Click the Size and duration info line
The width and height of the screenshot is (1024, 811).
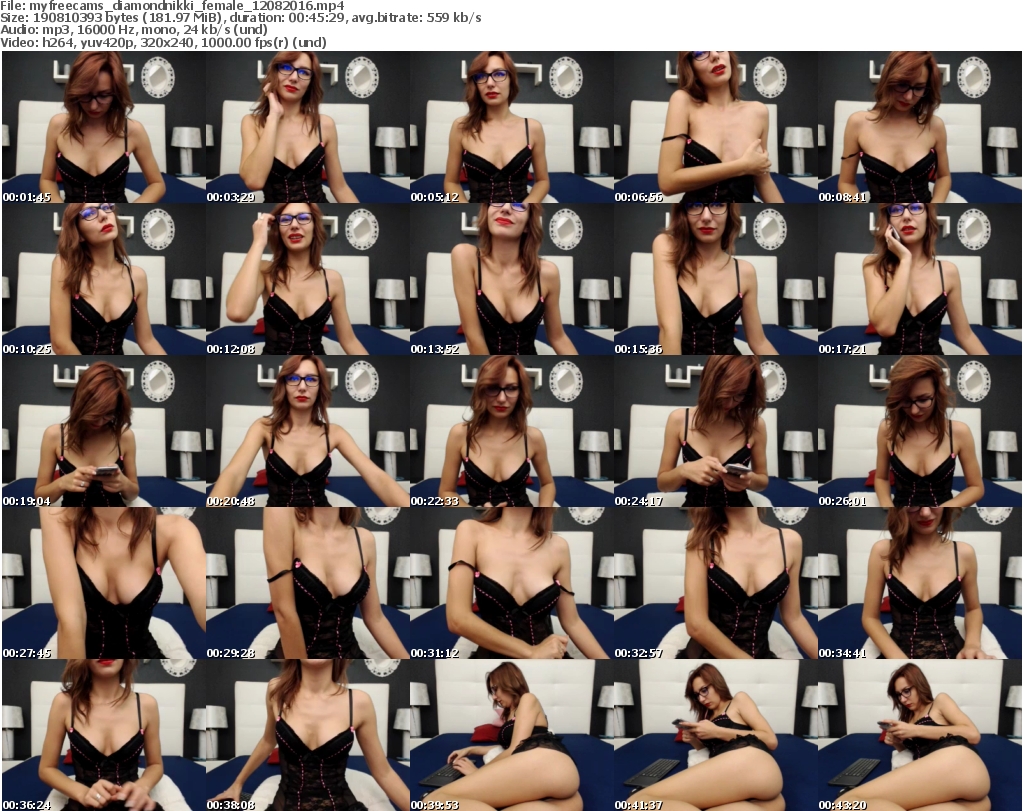[x=241, y=18]
